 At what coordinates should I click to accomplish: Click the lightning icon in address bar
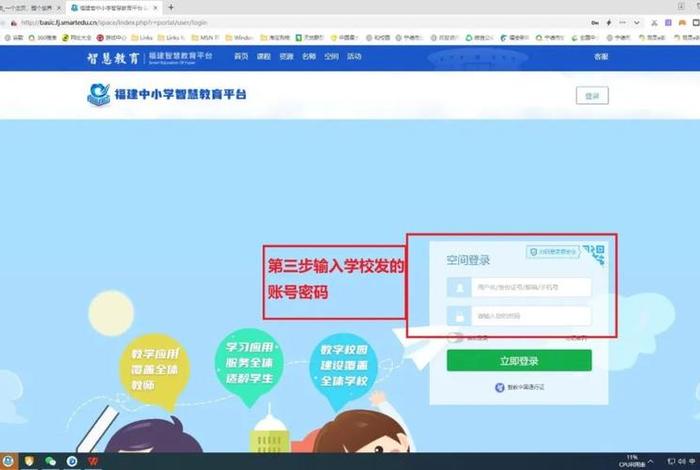[608, 23]
